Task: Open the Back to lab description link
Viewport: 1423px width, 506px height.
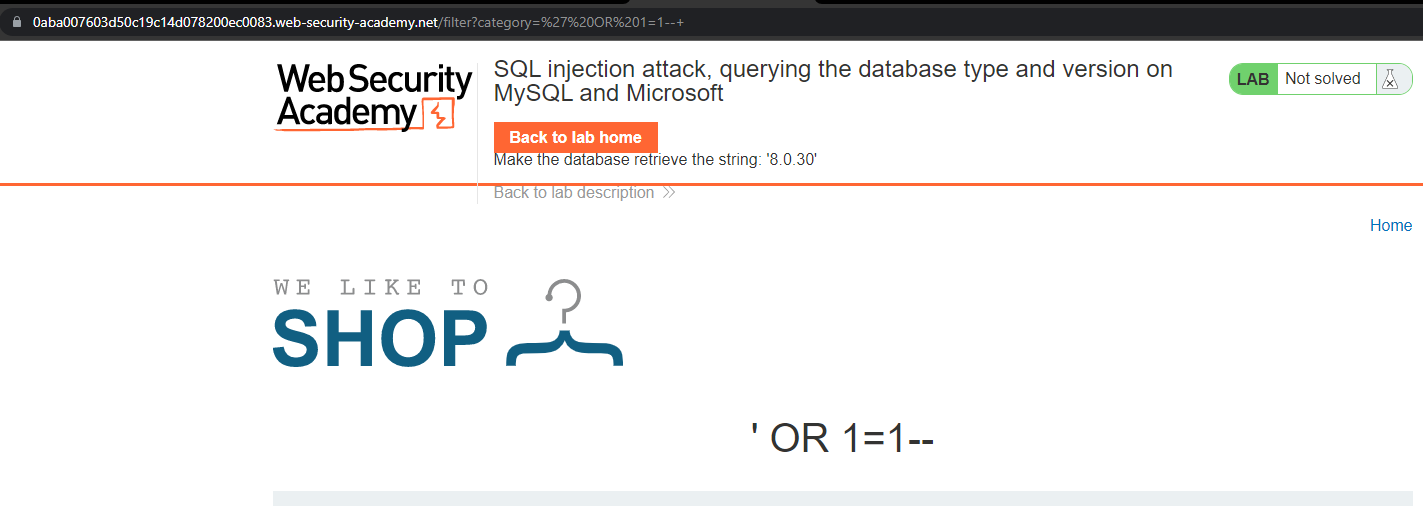Action: [x=574, y=193]
